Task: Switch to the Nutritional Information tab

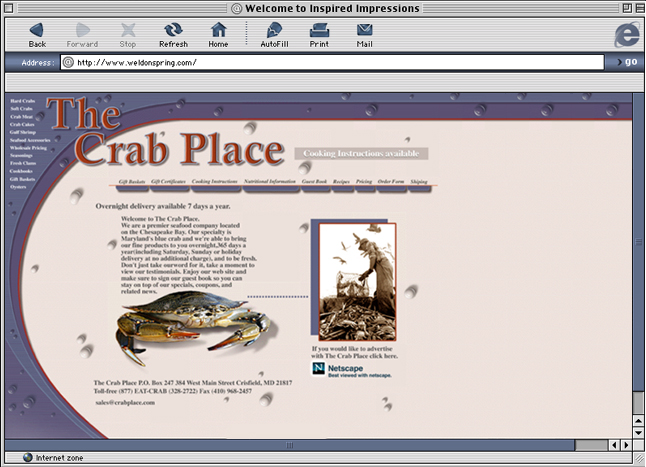Action: tap(269, 182)
